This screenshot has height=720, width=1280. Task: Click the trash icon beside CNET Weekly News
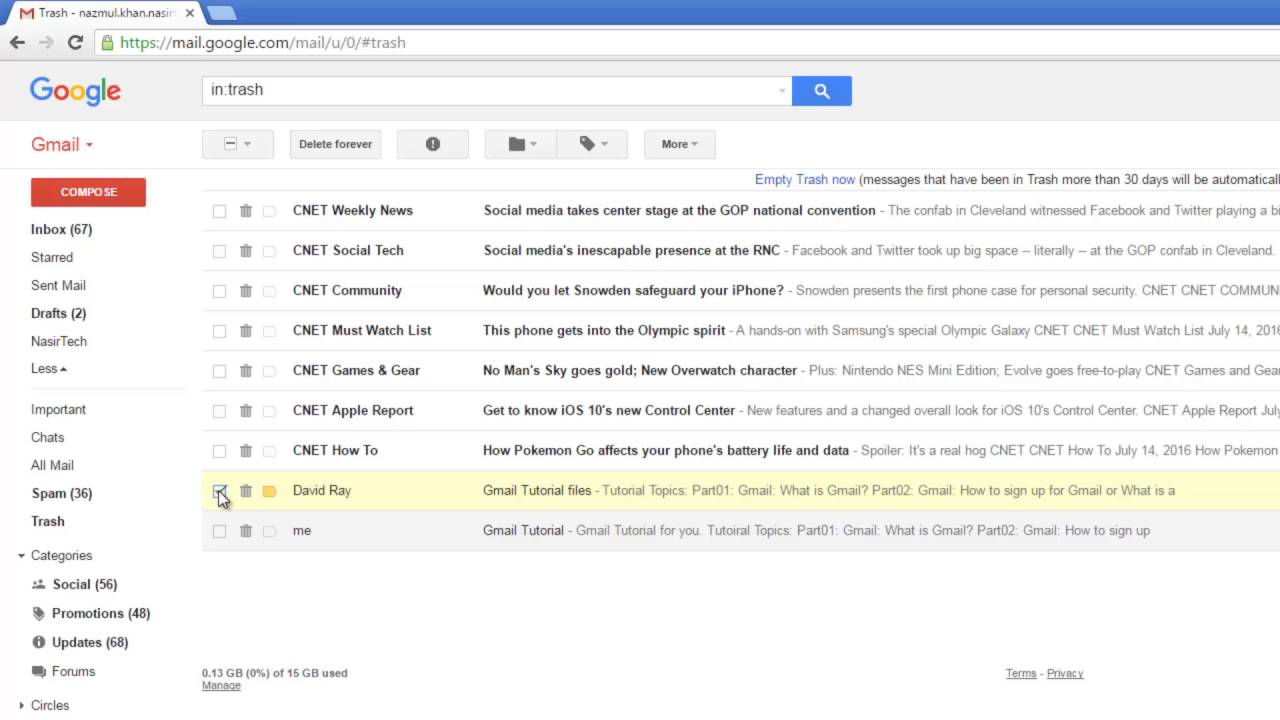coord(246,211)
